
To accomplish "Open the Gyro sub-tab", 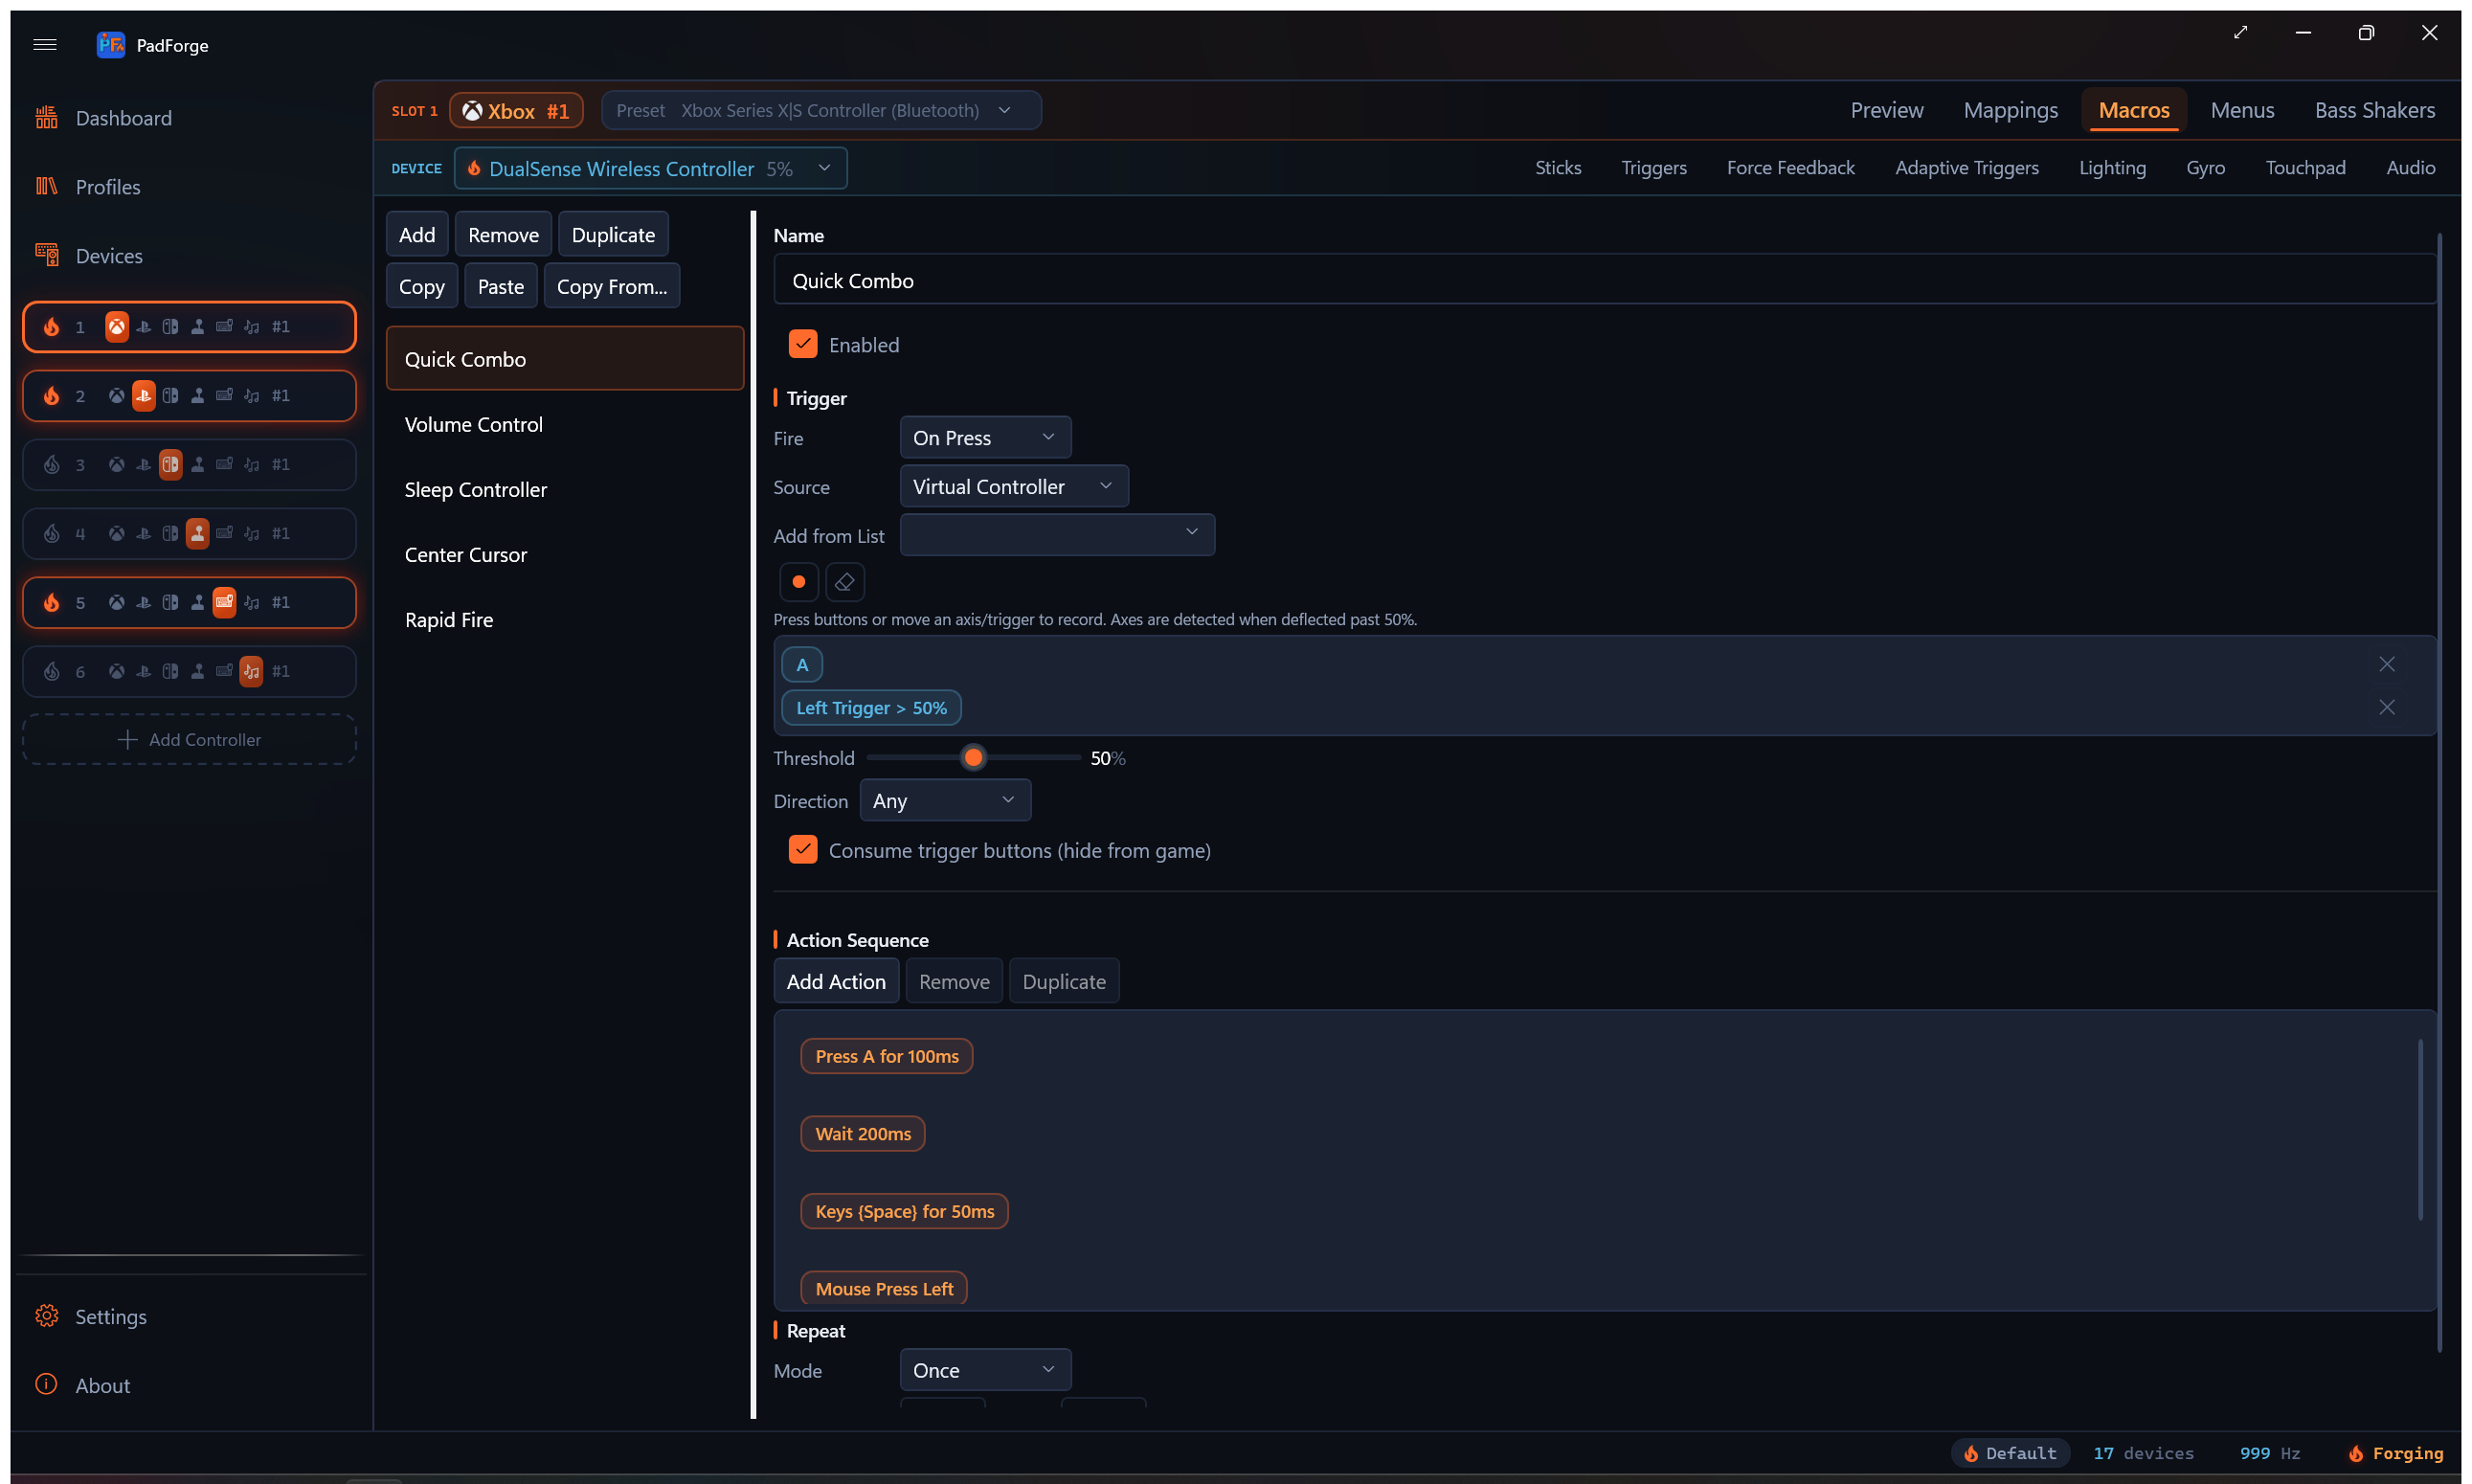I will pyautogui.click(x=2205, y=168).
